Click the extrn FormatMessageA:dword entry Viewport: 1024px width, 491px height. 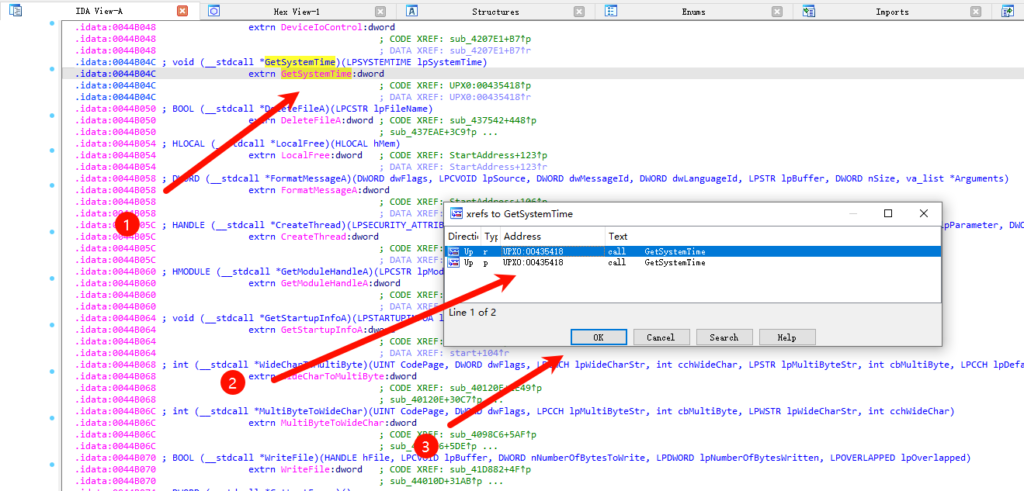click(319, 190)
